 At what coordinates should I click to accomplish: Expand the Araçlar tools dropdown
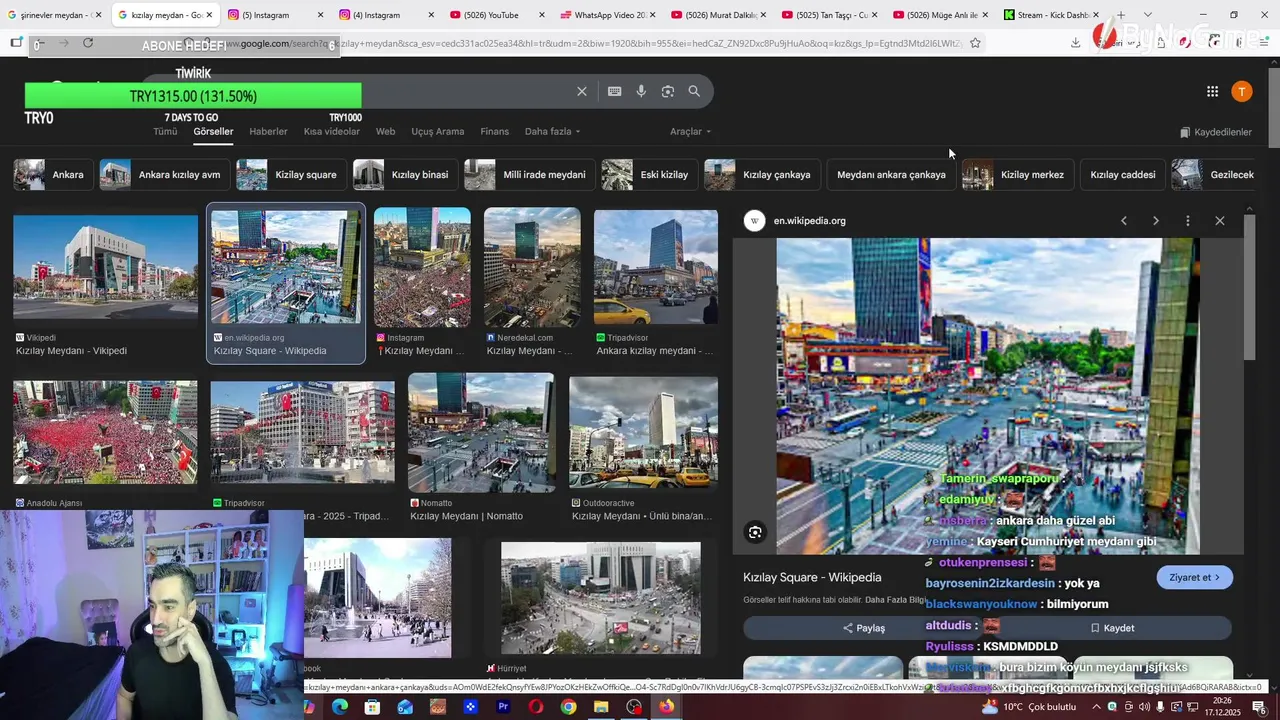pos(690,132)
